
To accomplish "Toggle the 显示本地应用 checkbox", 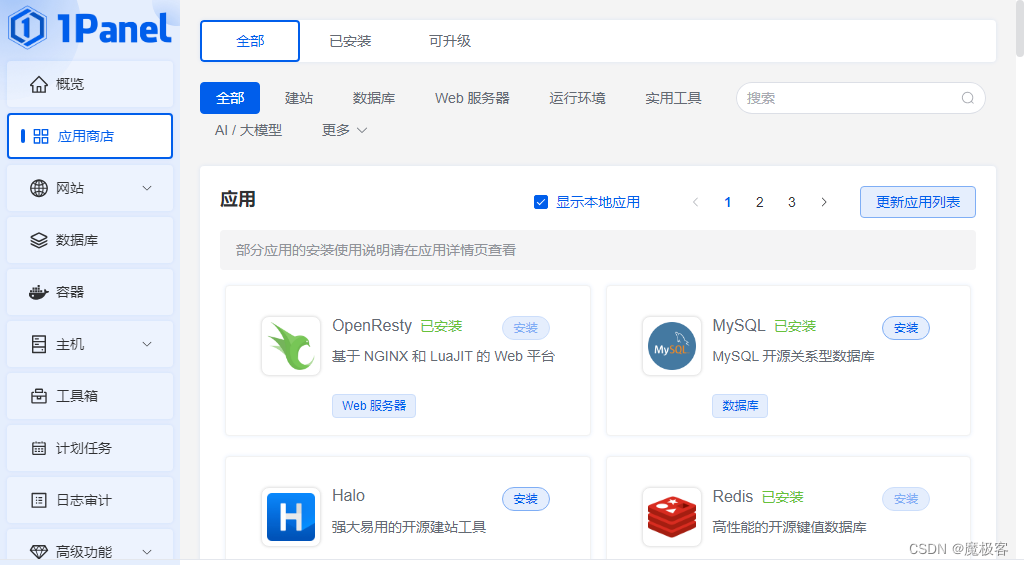I will point(541,202).
